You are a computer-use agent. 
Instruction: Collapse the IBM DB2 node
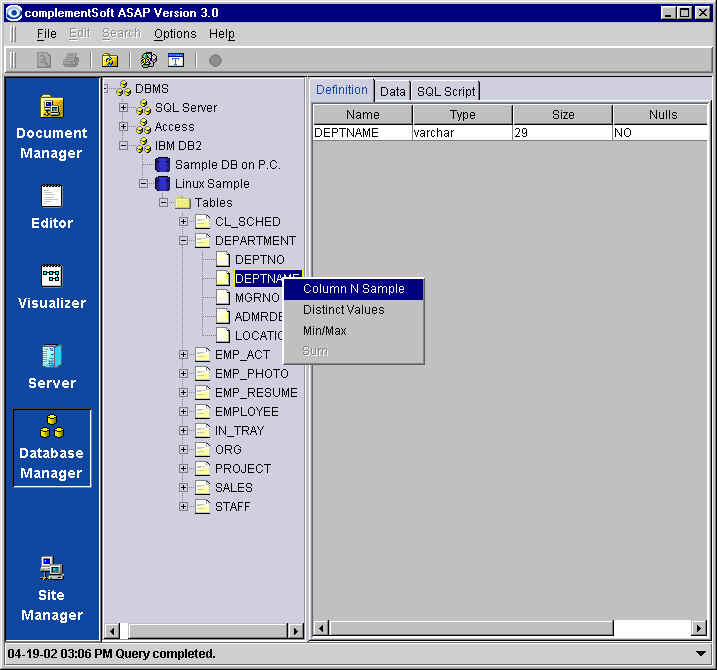[x=123, y=145]
